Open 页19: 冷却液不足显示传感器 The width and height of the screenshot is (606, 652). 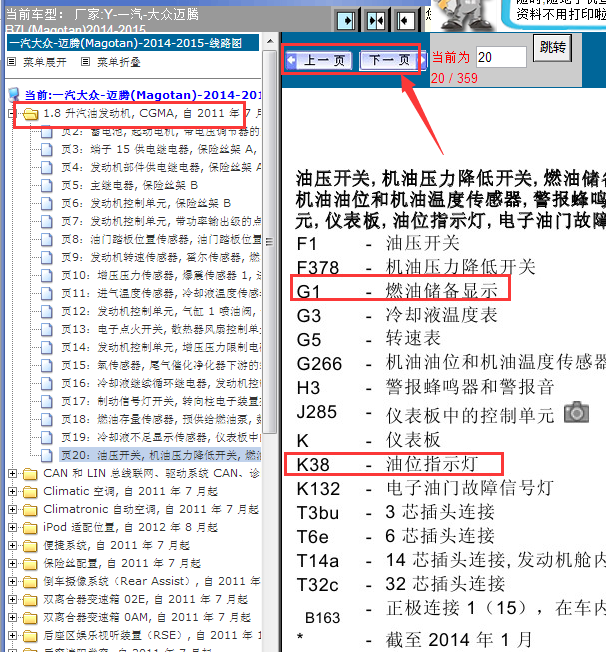pos(161,437)
